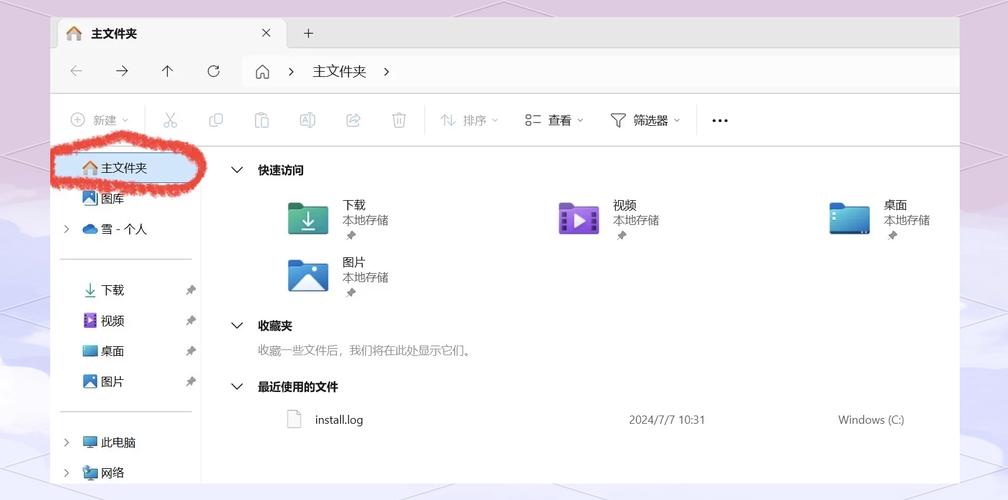
Task: Click 主文件夹 breadcrumb in address bar
Action: tap(339, 72)
